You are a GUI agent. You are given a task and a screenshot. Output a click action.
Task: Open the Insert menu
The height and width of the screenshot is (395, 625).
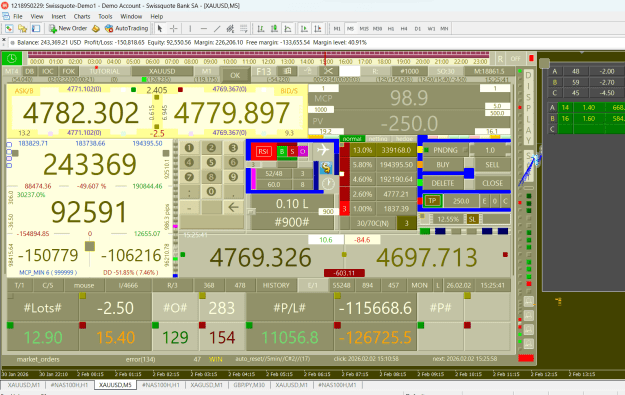click(x=59, y=16)
